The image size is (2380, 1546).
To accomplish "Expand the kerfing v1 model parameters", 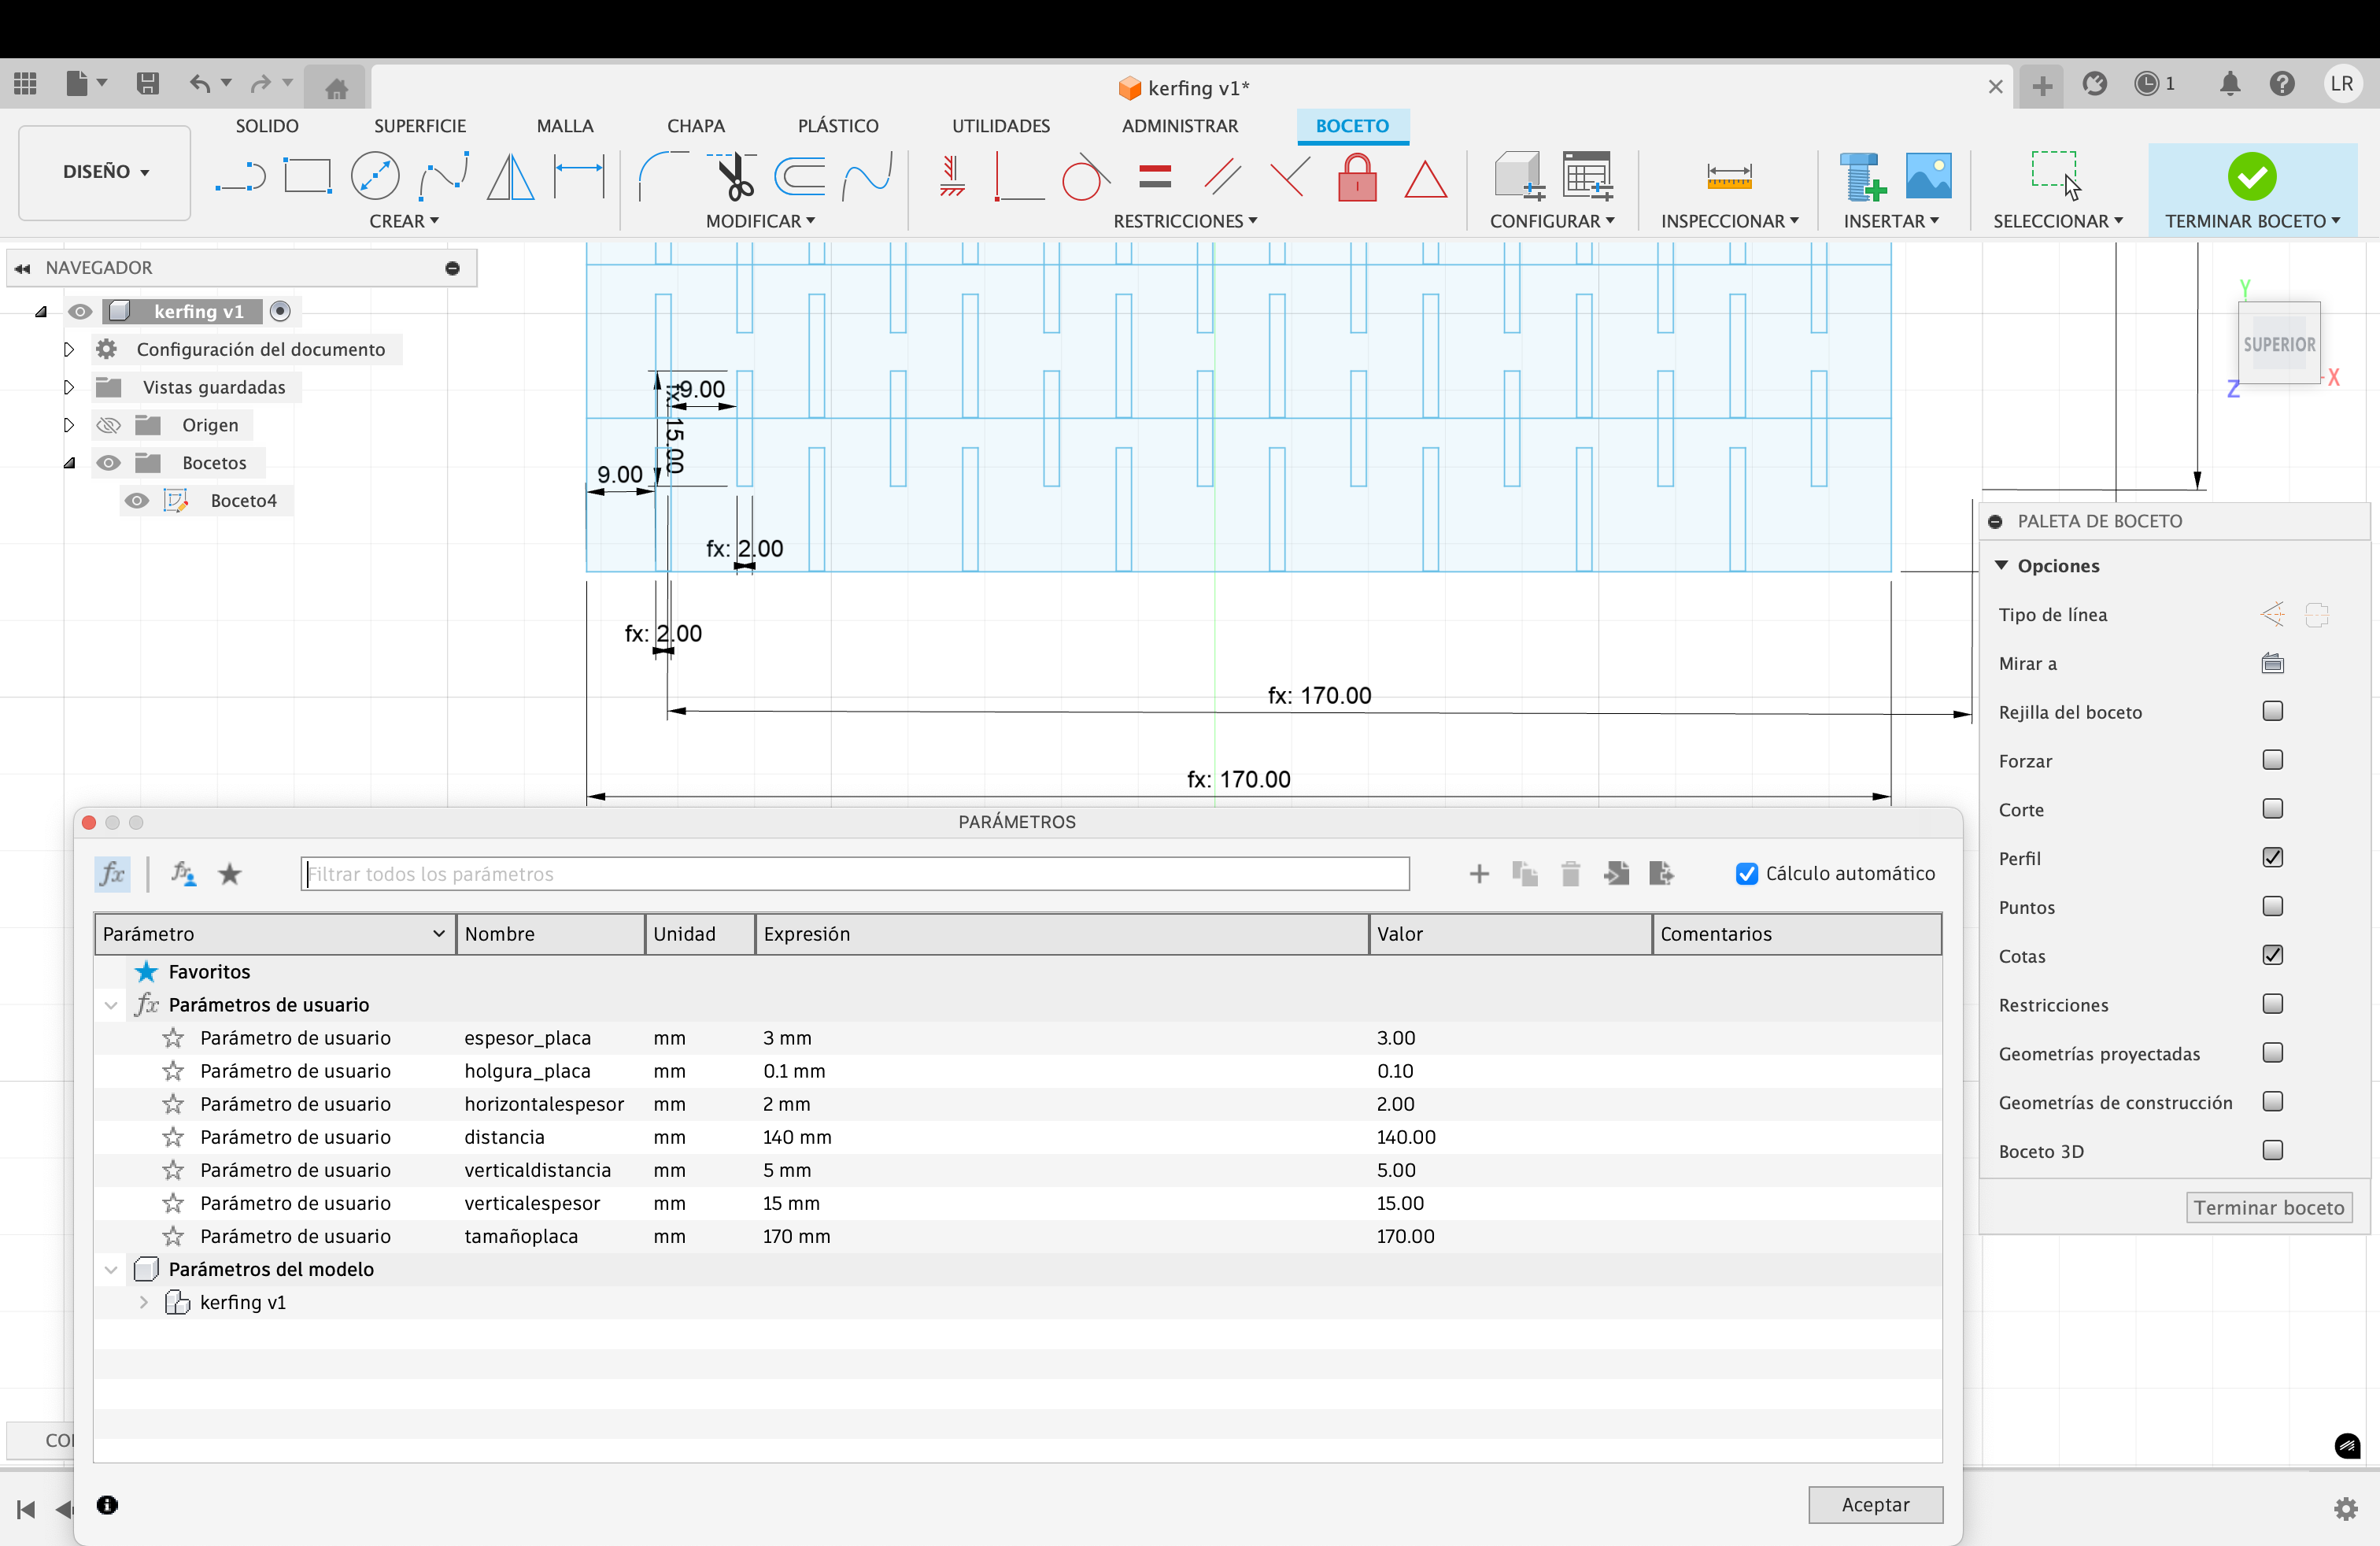I will (144, 1302).
